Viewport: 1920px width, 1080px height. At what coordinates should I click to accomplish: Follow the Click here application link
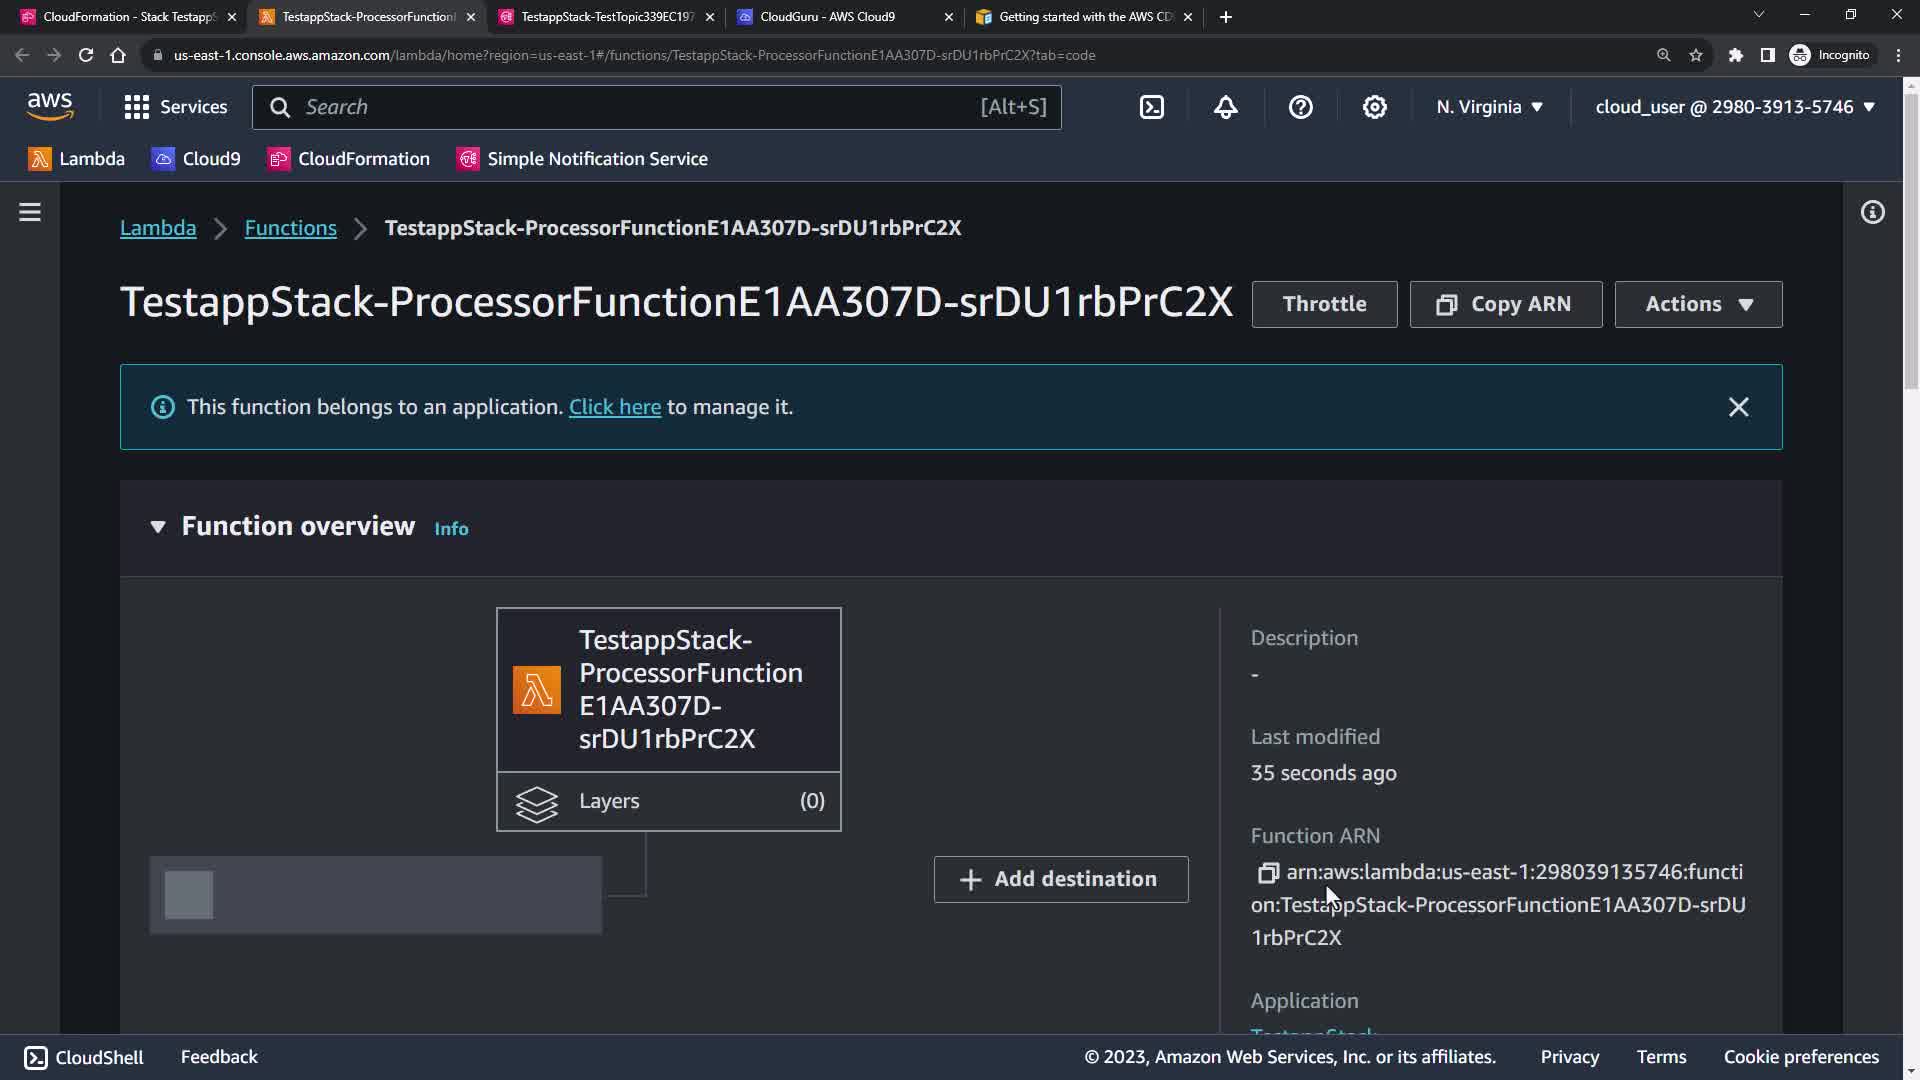tap(614, 407)
